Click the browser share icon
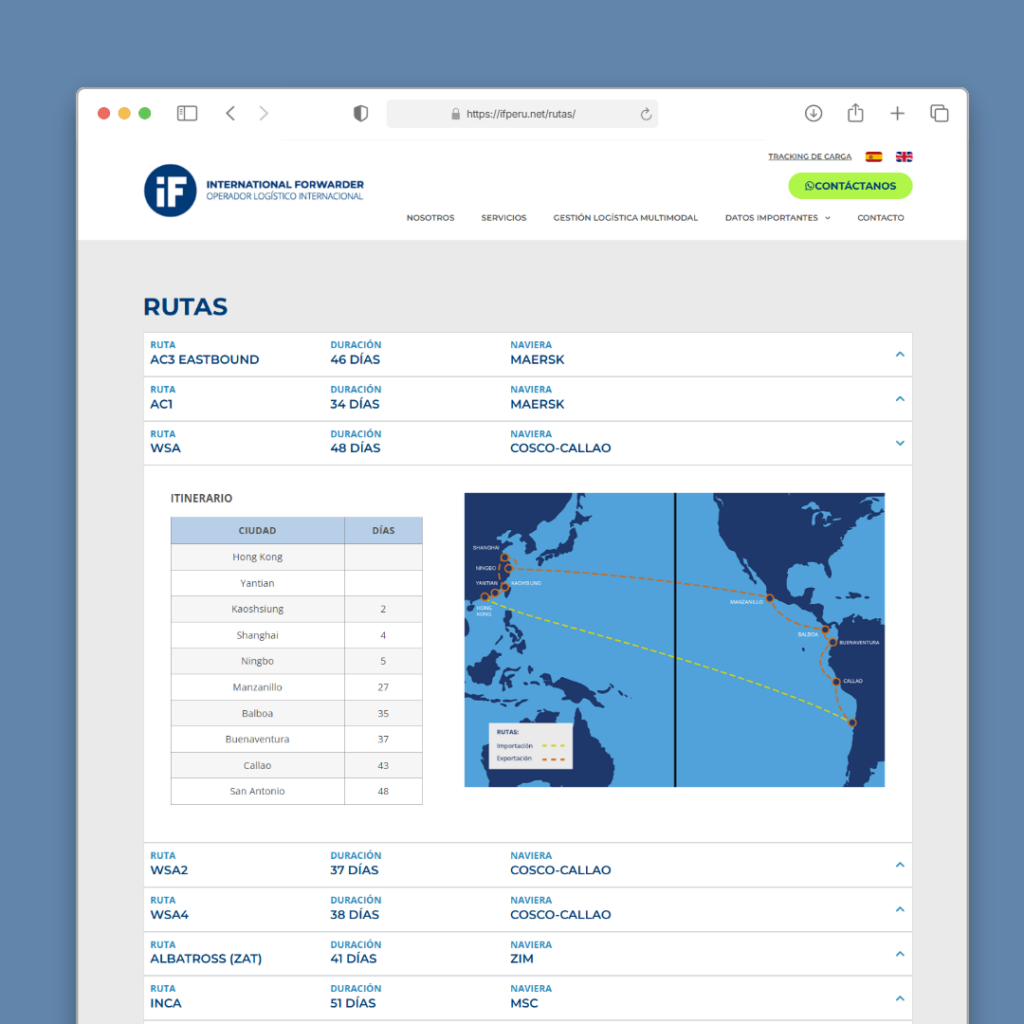The height and width of the screenshot is (1024, 1024). (855, 114)
